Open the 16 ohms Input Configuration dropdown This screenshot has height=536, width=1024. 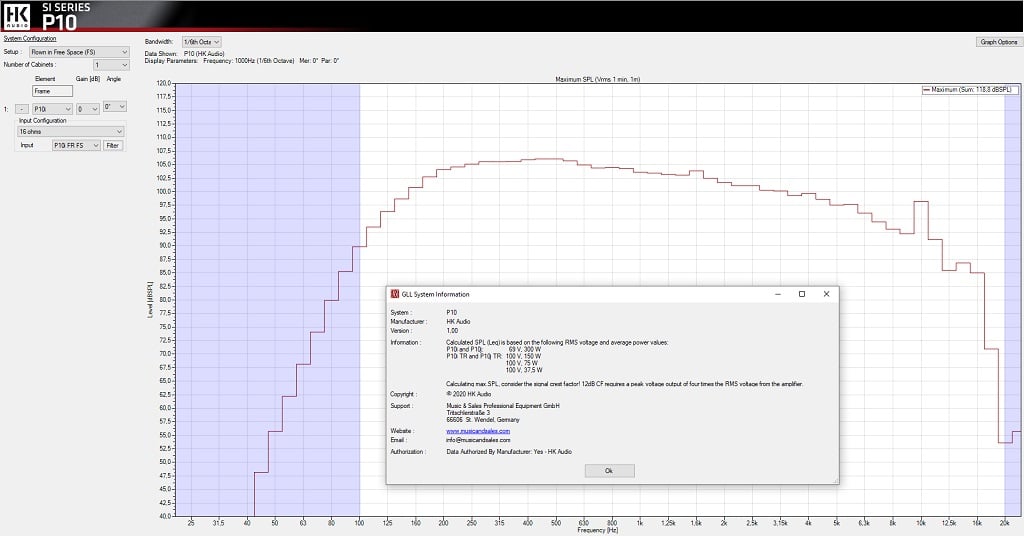[71, 131]
